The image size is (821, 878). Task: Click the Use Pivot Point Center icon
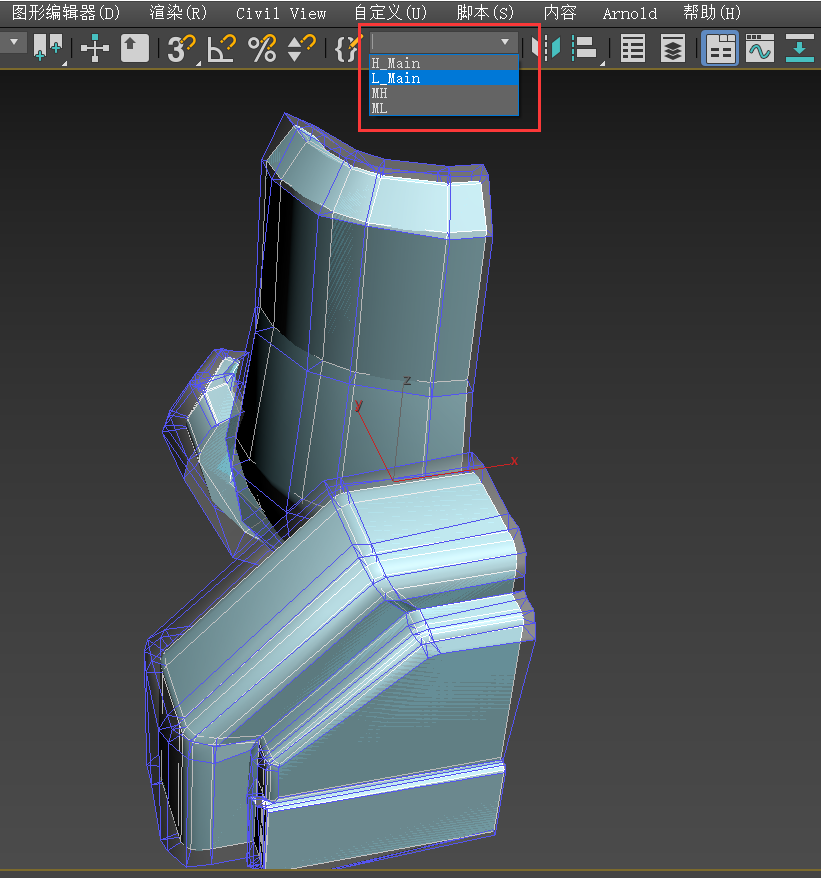point(47,47)
